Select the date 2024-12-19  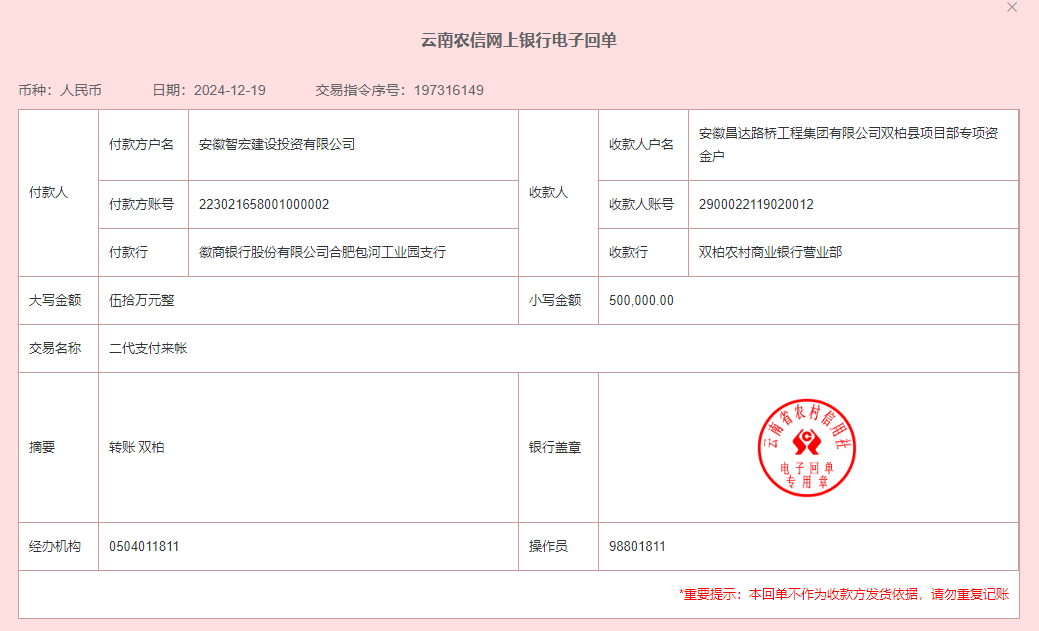tap(229, 90)
